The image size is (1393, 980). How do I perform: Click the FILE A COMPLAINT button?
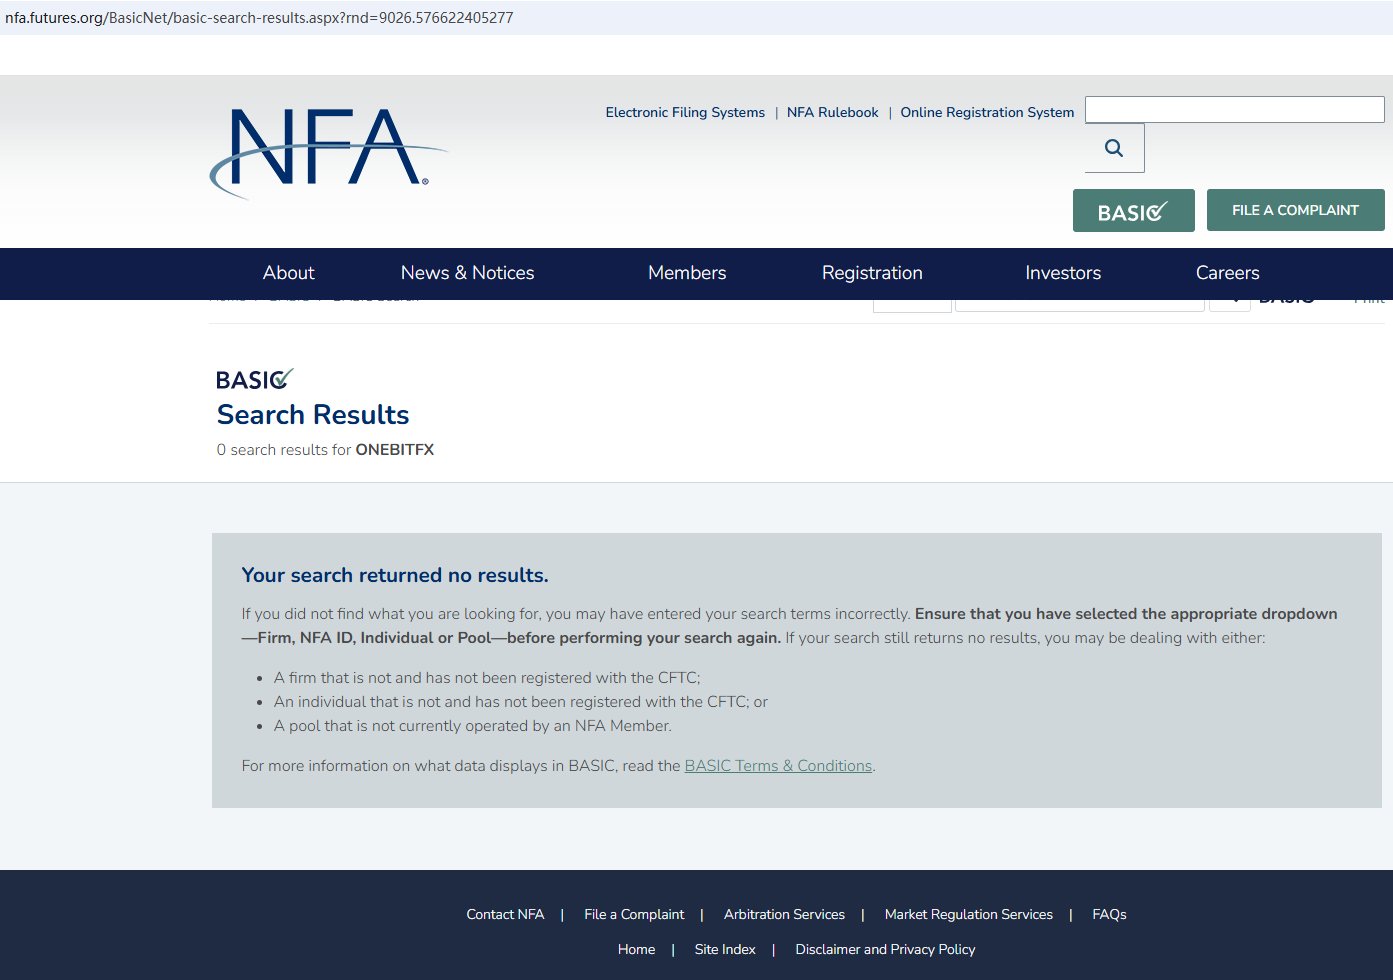(x=1295, y=210)
